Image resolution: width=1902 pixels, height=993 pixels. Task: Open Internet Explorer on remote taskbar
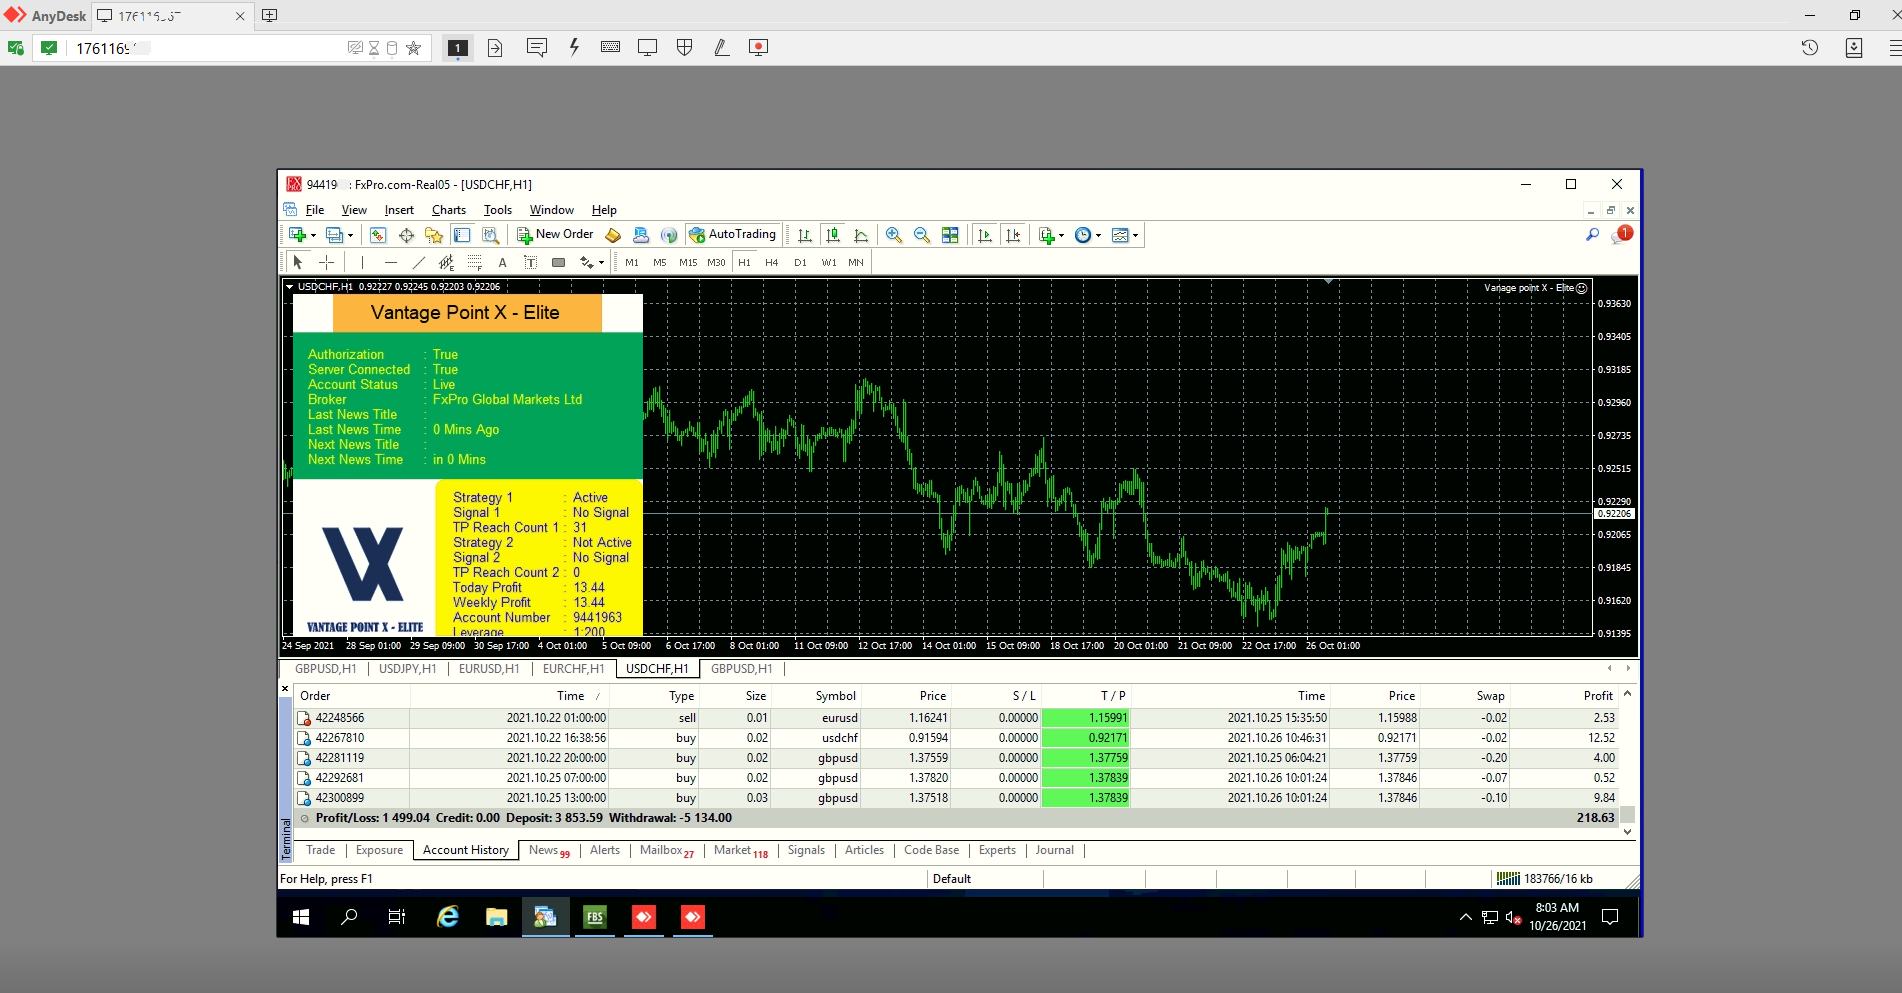[x=448, y=917]
